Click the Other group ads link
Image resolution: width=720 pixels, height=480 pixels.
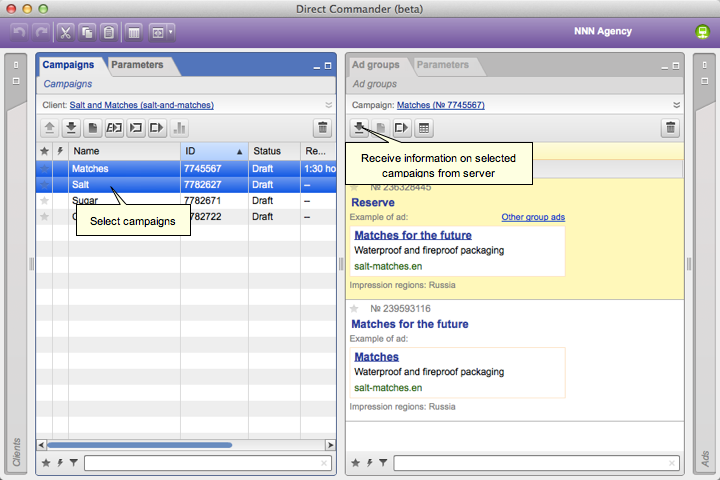click(533, 217)
